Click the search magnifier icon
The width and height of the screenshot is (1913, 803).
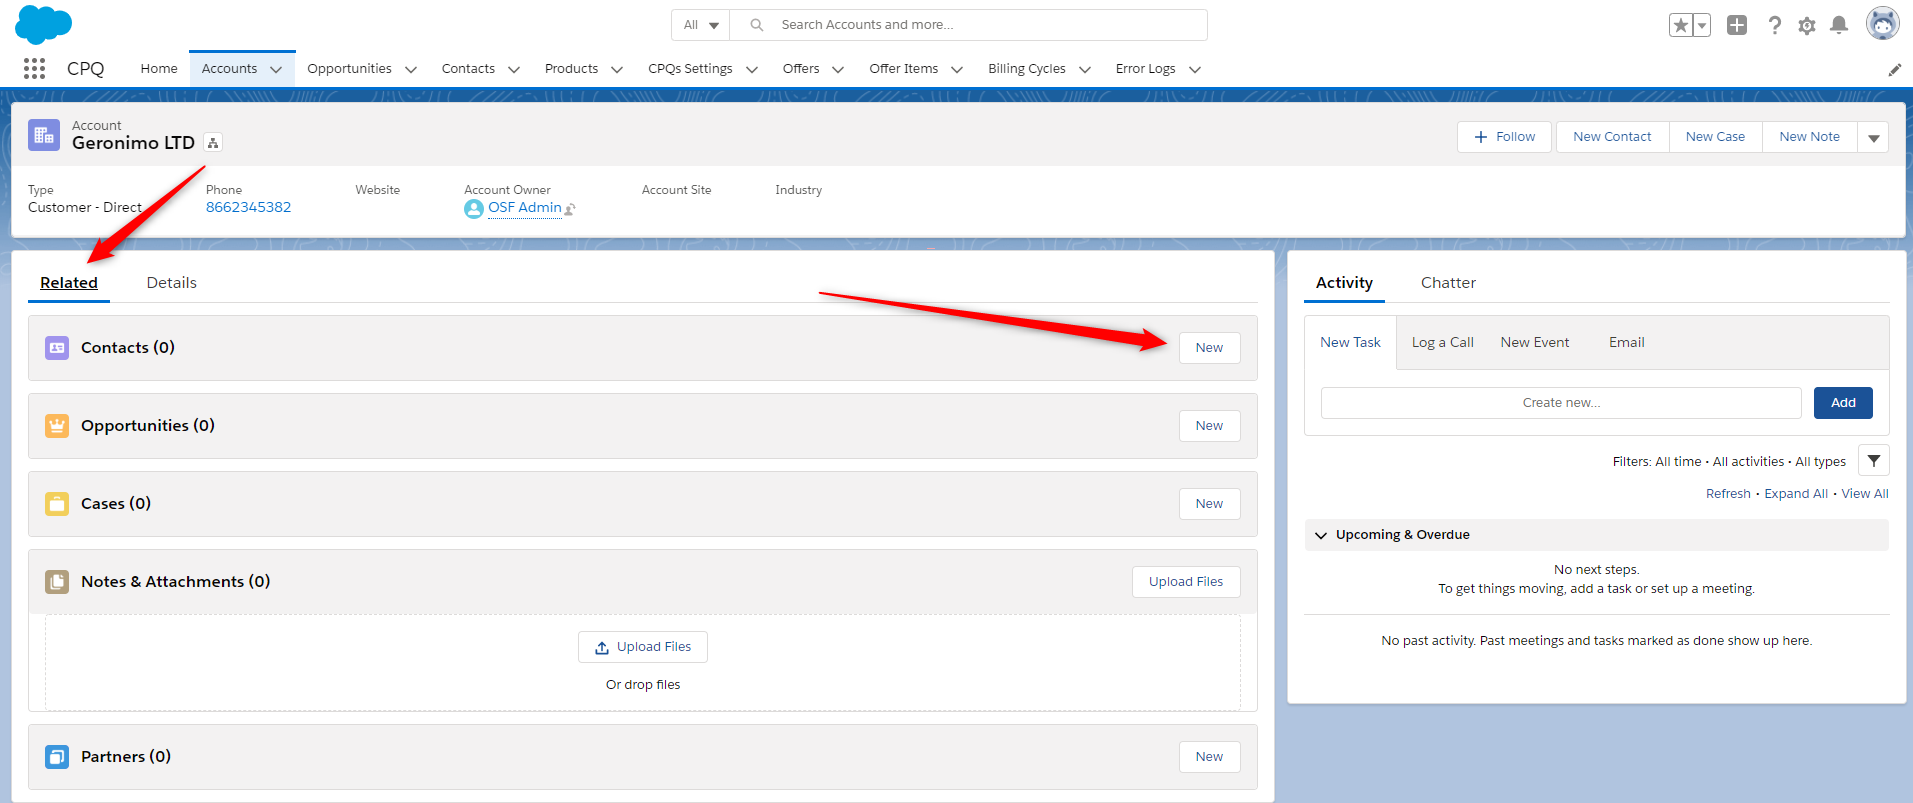[x=757, y=25]
